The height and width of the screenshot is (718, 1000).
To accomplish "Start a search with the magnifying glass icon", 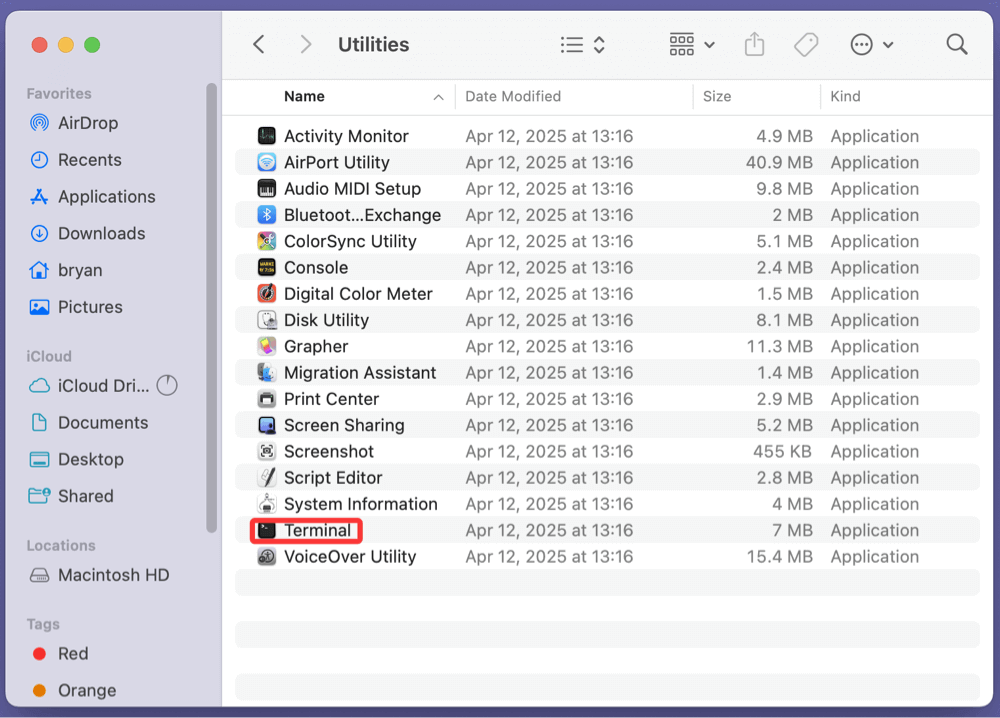I will [956, 44].
